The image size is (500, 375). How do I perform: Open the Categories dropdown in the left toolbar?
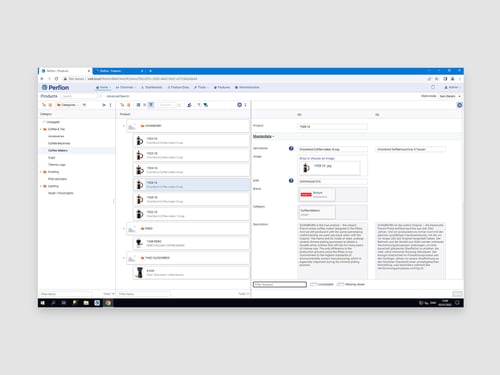click(68, 105)
